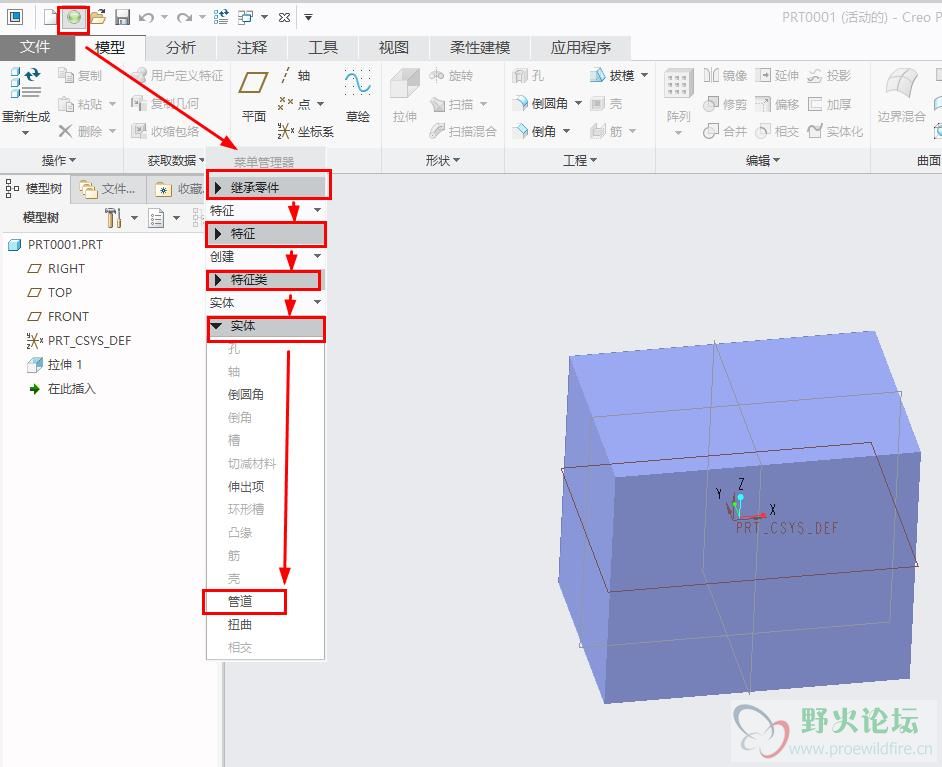Open file with the folder icon
The height and width of the screenshot is (767, 942).
98,17
